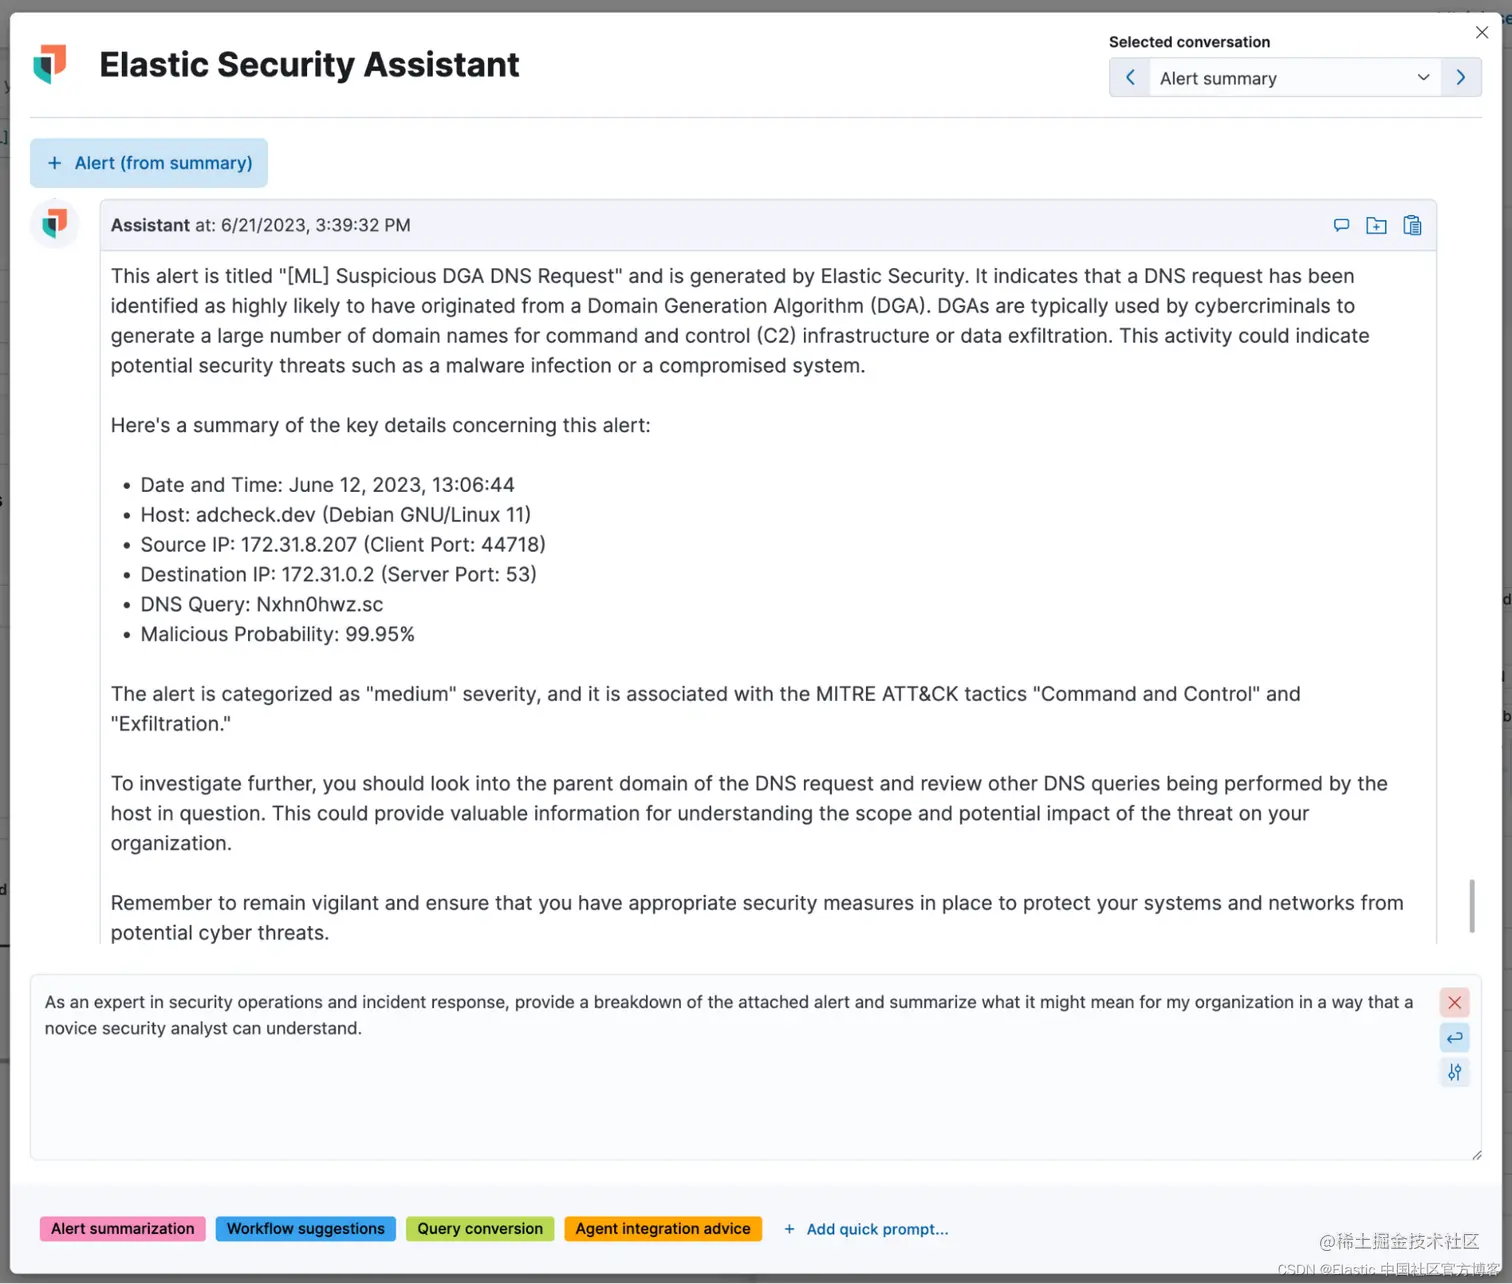Select the Query conversion quick prompt
This screenshot has height=1284, width=1512.
coord(480,1229)
